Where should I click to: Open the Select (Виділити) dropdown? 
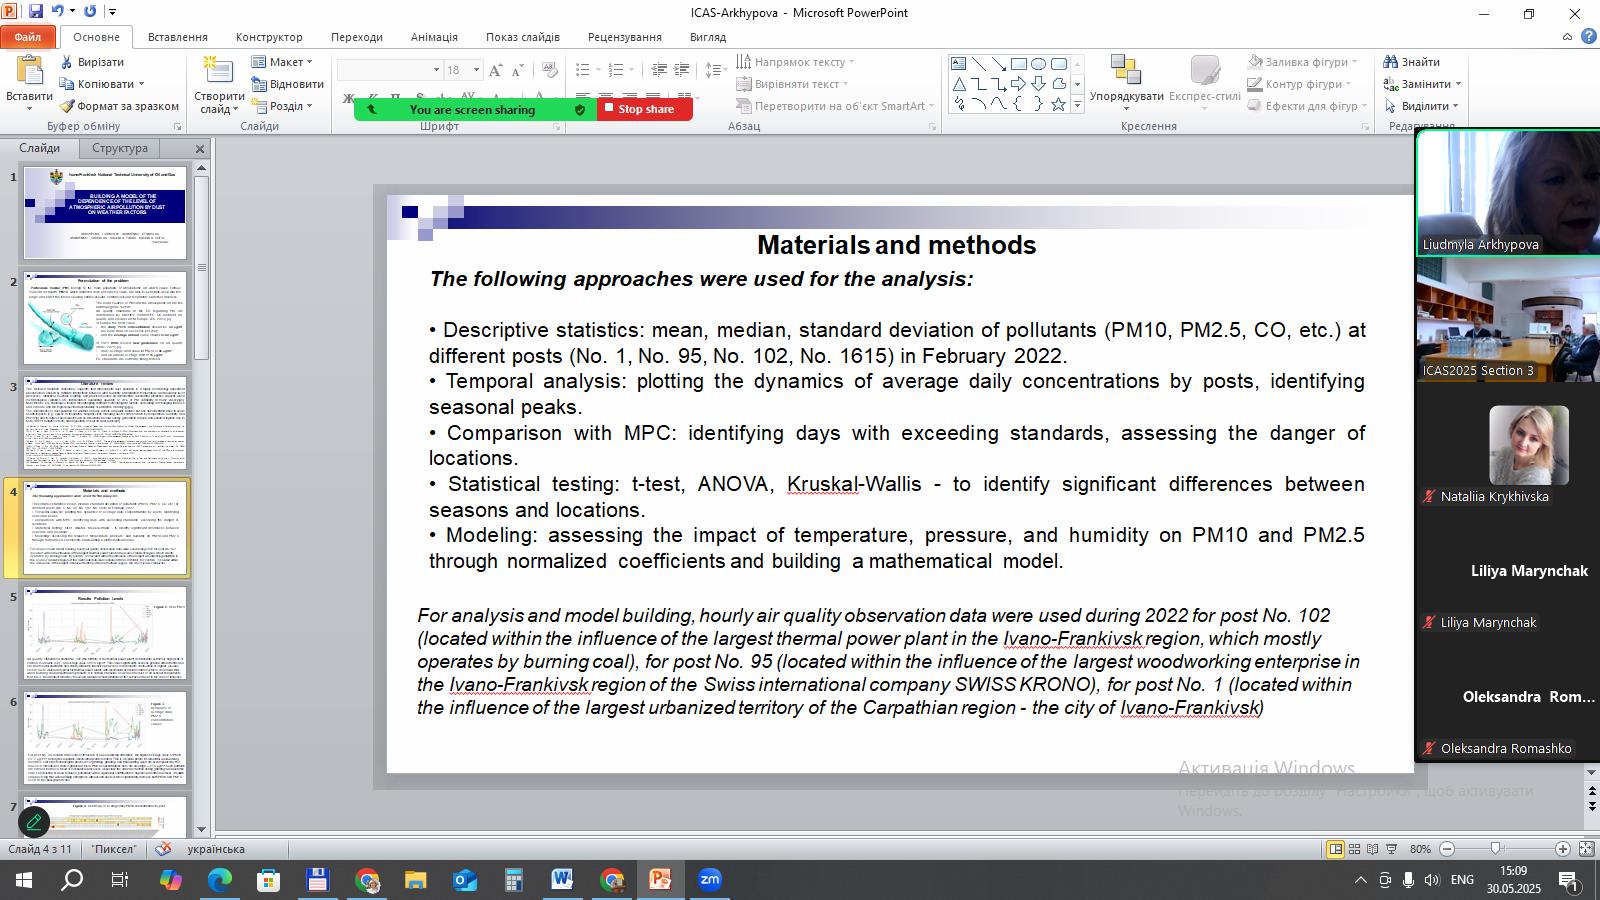point(1421,106)
